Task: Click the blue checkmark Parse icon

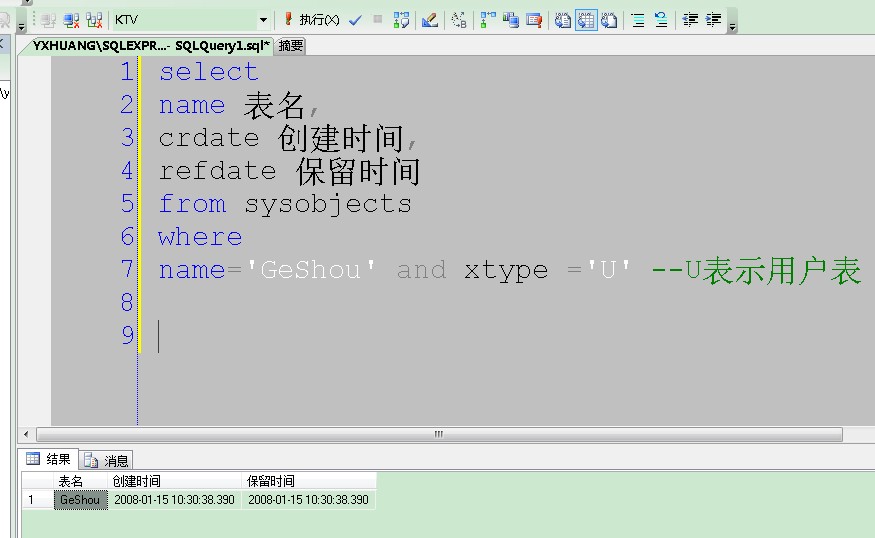Action: tap(355, 20)
